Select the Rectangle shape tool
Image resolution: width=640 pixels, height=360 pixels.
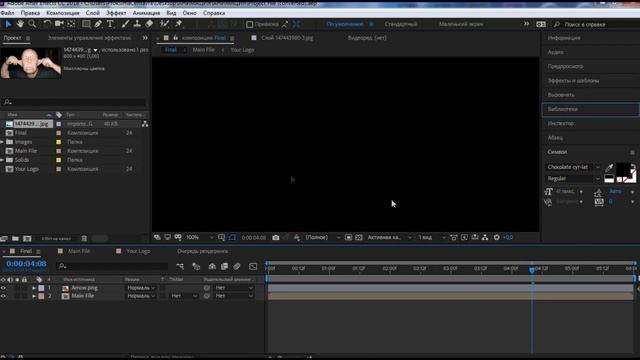[86, 24]
